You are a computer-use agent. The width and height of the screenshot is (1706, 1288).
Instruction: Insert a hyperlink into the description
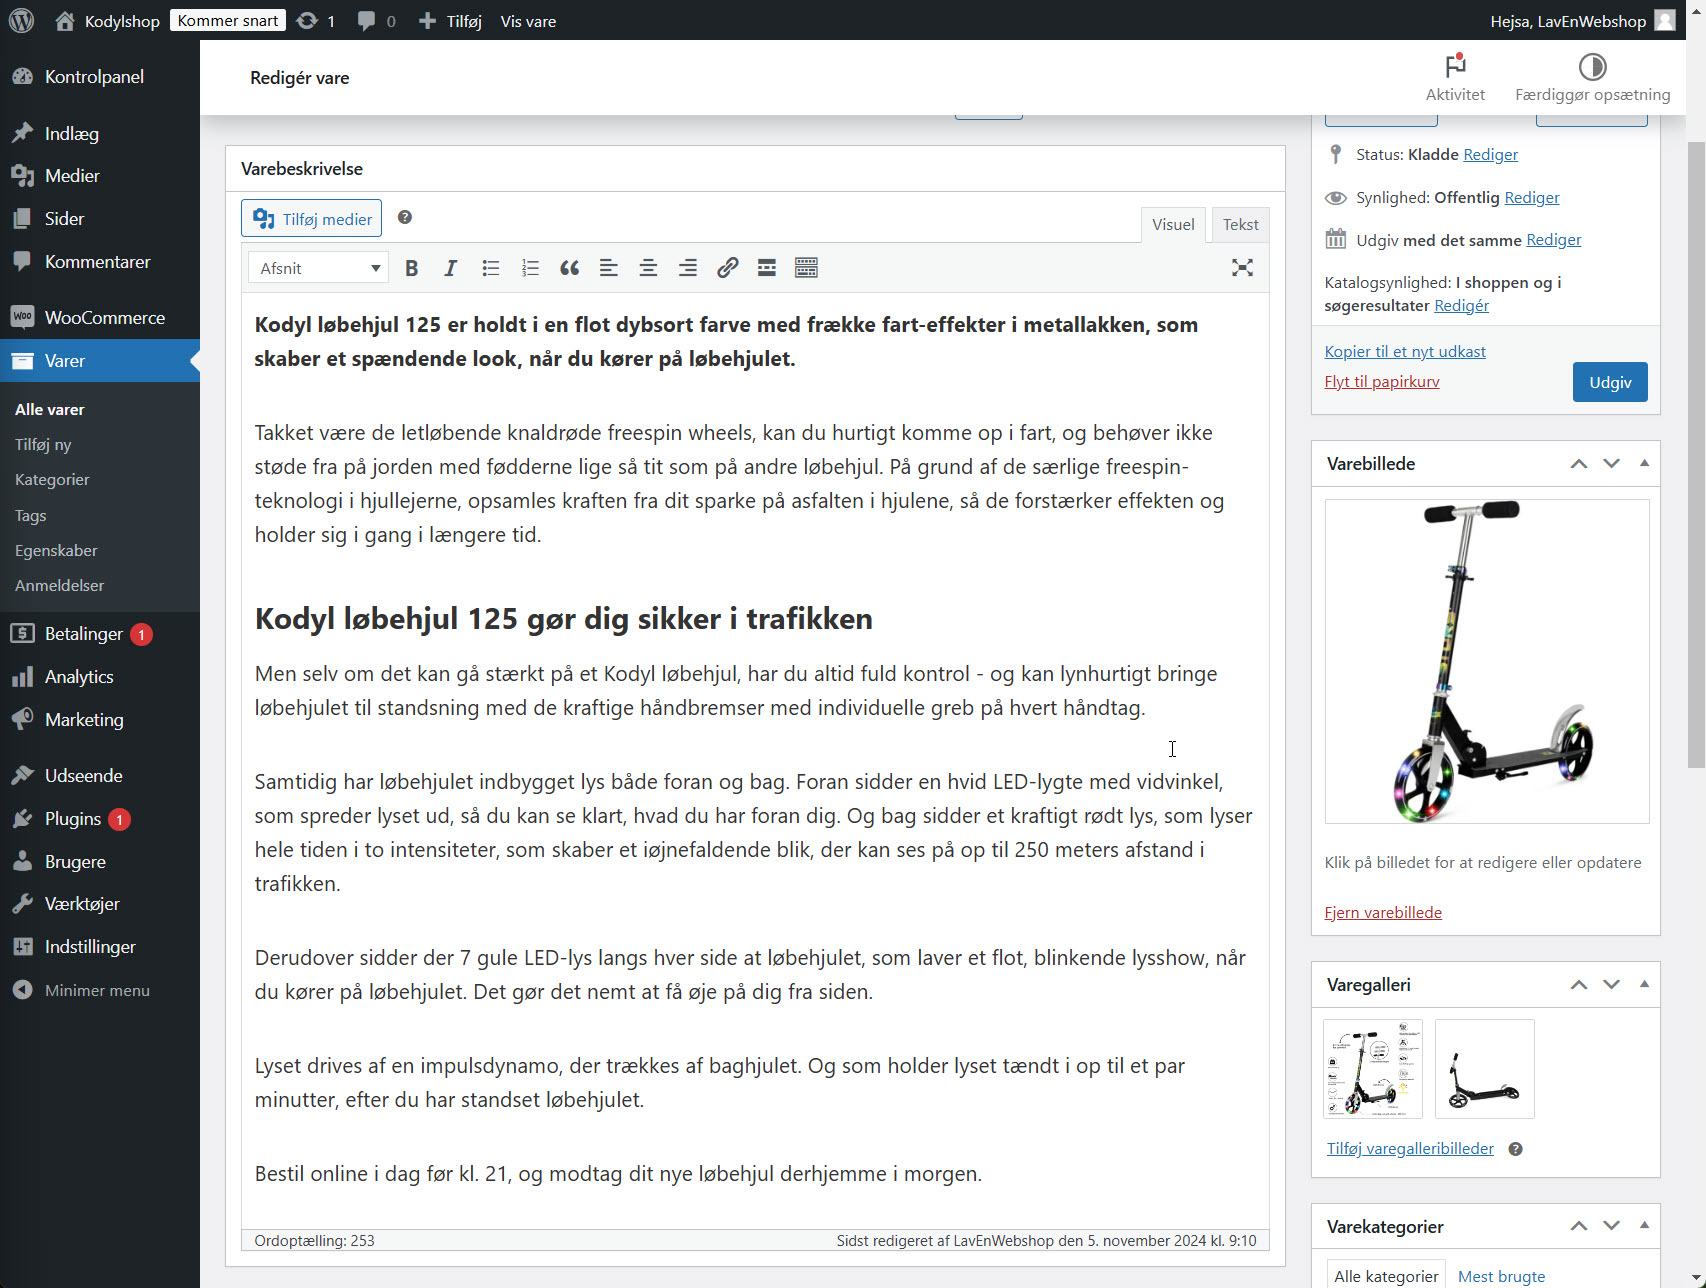tap(727, 267)
